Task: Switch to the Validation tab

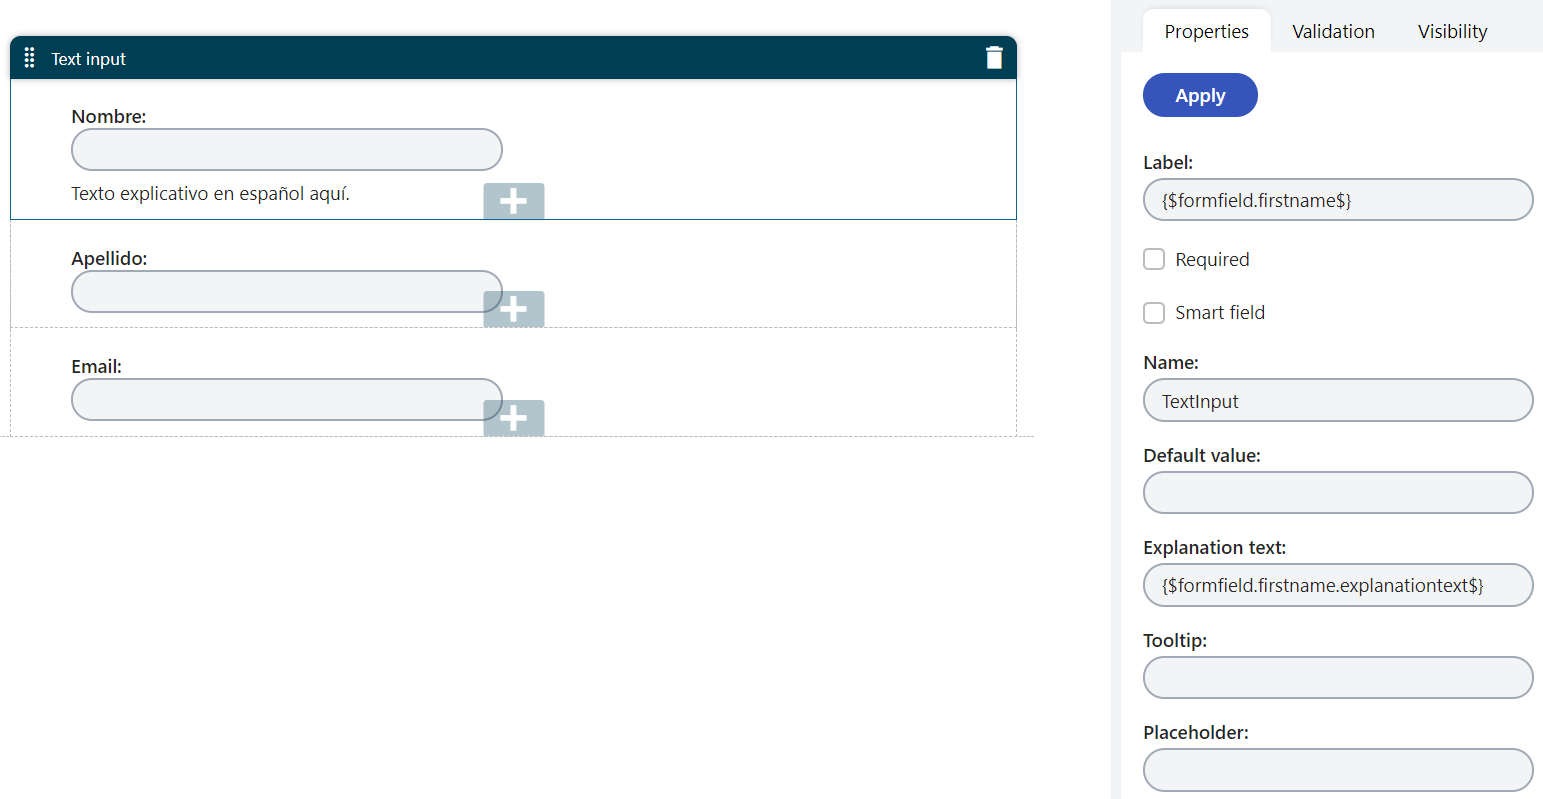Action: (1333, 31)
